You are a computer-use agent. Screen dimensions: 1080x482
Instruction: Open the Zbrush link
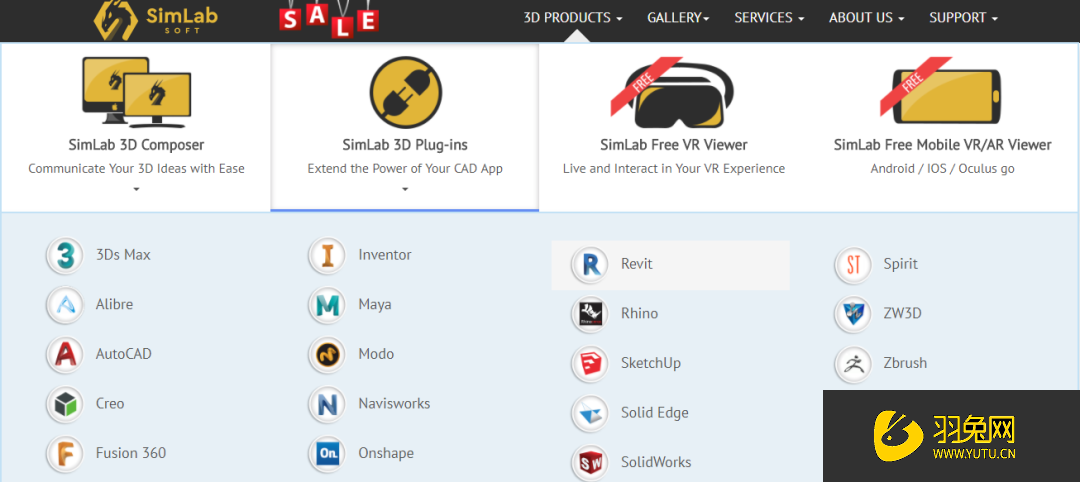pos(905,363)
